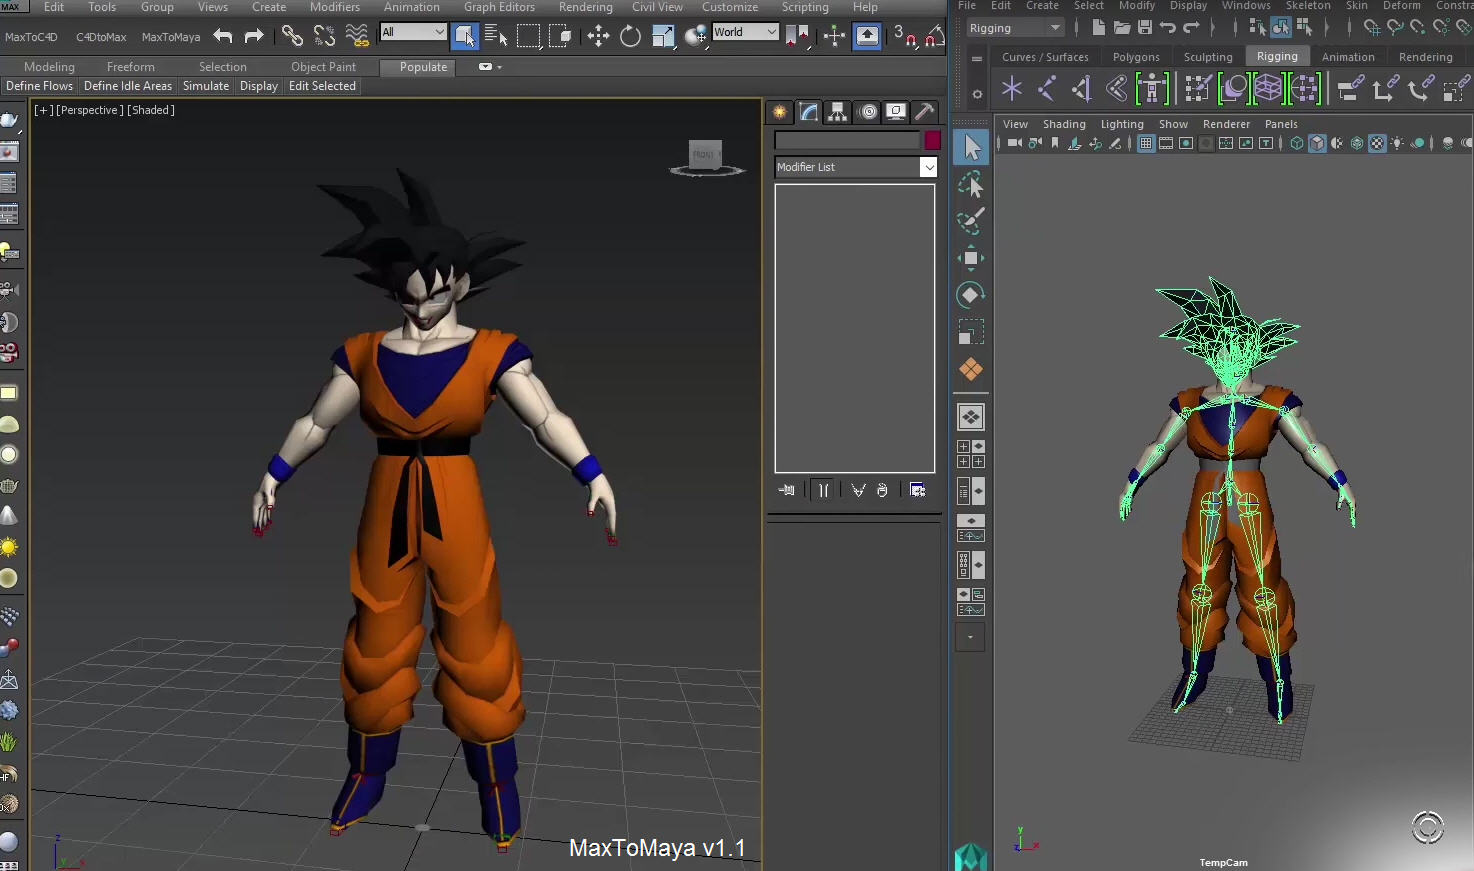Viewport: 1474px width, 871px height.
Task: Choose the Select and Scale tool
Action: (663, 37)
